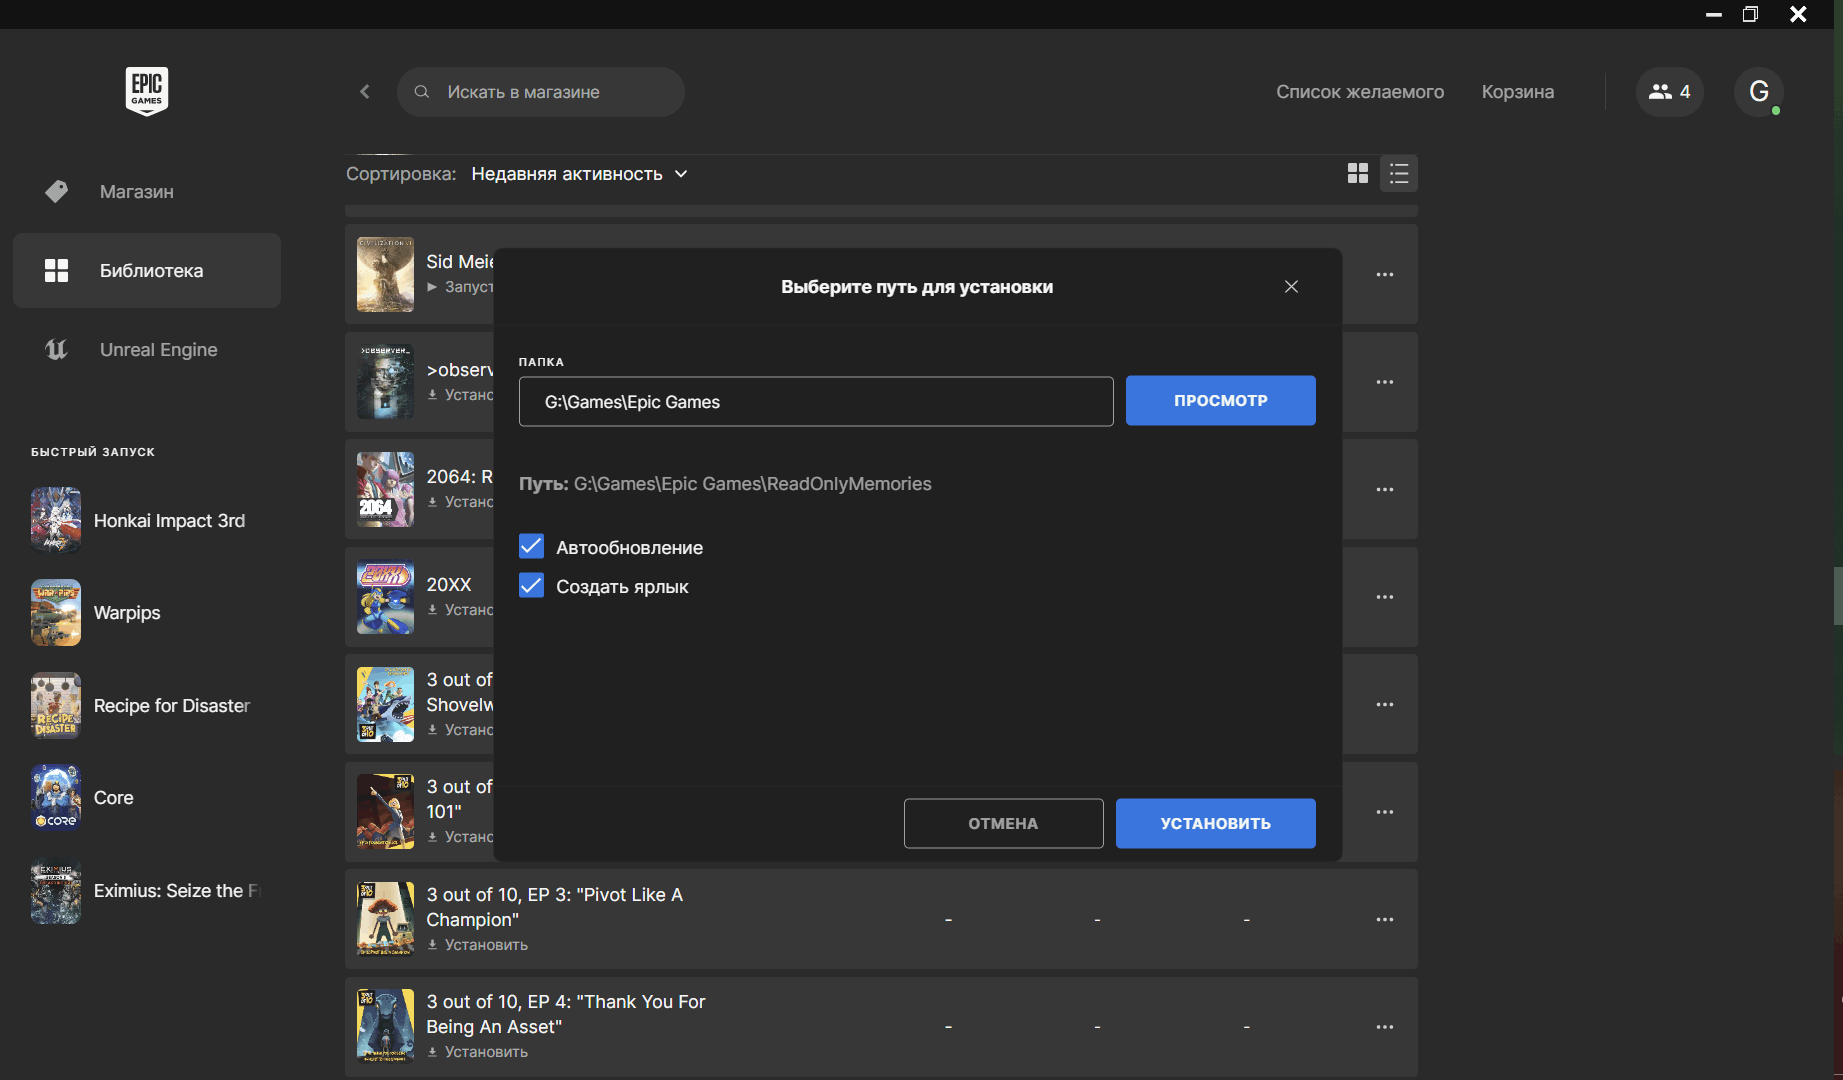The image size is (1843, 1080).
Task: Click the library vertical scrollbar
Action: coord(1838,597)
